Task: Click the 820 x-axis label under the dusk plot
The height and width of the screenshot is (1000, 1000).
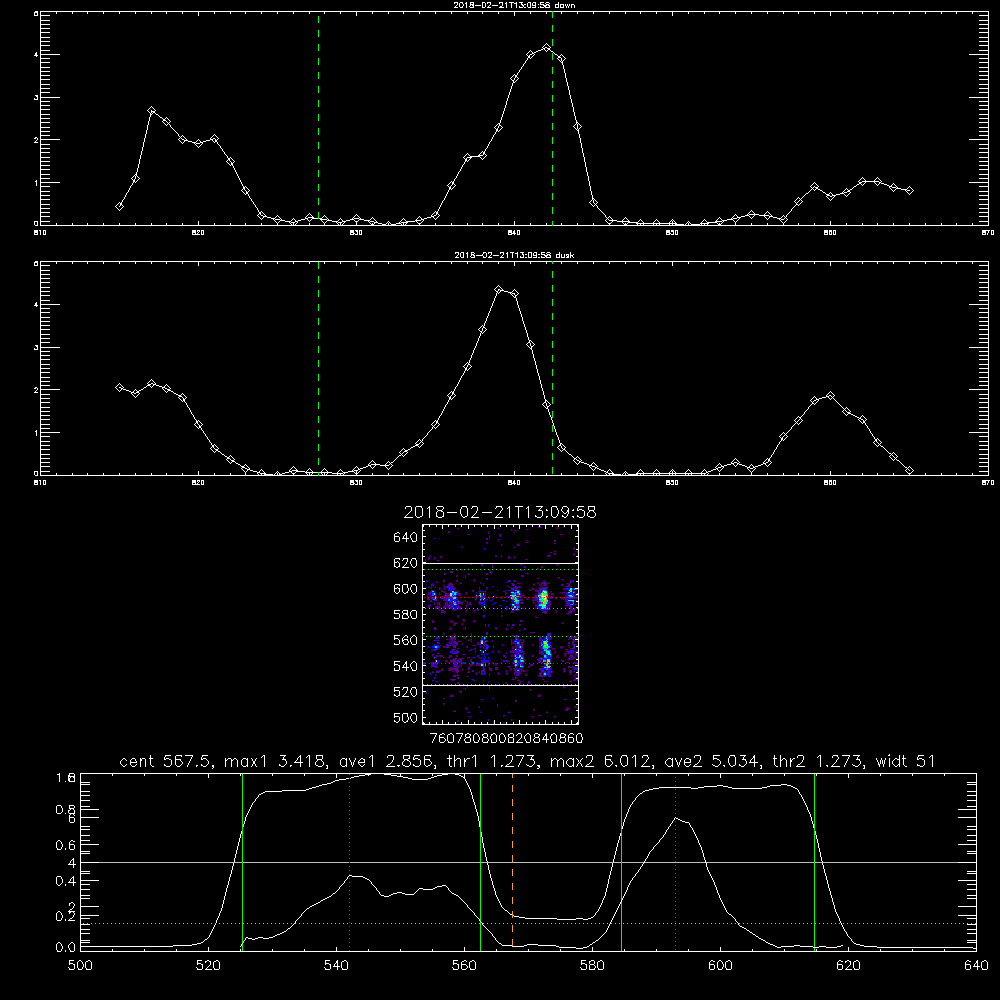Action: [198, 483]
